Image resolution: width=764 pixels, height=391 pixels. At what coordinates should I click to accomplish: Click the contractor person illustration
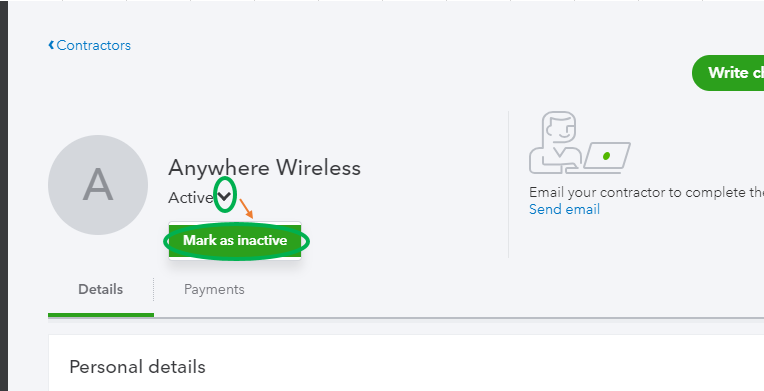pyautogui.click(x=556, y=142)
